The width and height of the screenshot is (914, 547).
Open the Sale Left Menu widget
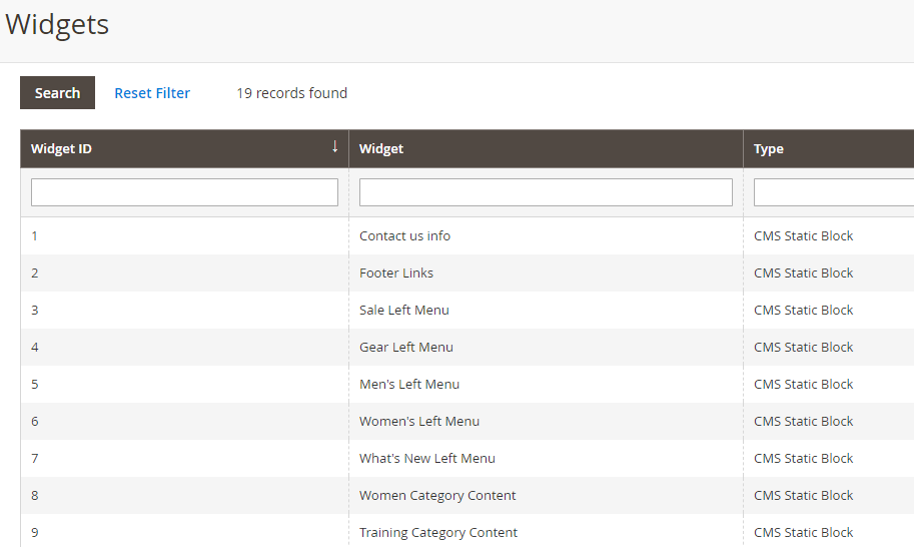coord(404,310)
